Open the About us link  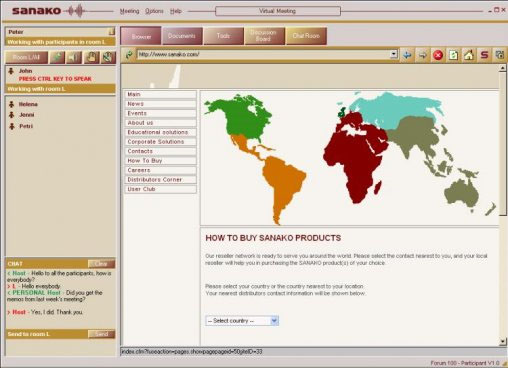click(x=160, y=123)
